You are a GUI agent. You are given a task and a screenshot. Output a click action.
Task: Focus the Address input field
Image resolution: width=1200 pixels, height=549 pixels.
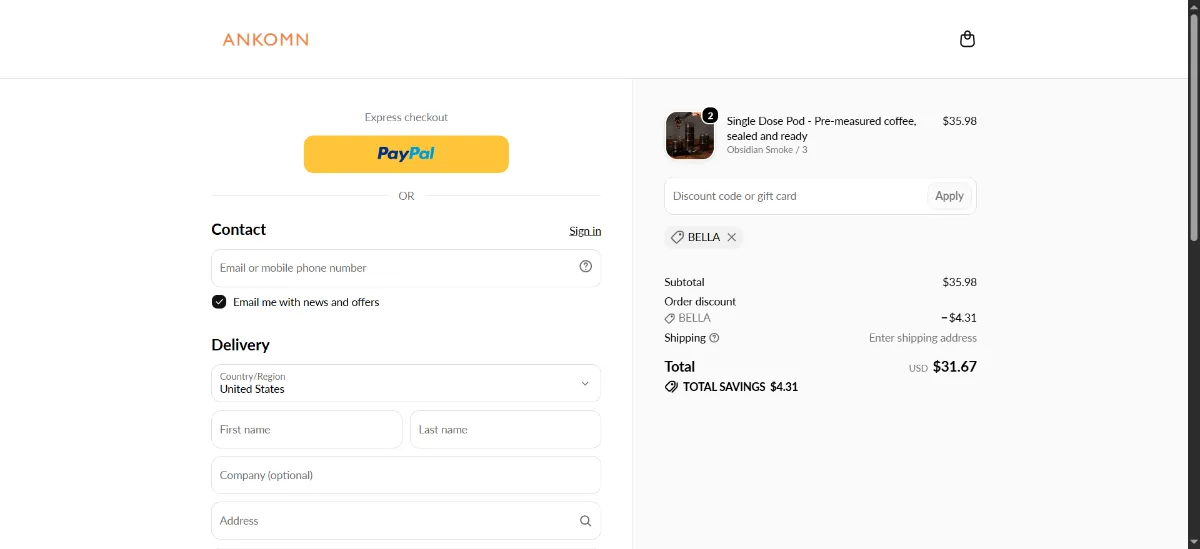click(x=406, y=521)
